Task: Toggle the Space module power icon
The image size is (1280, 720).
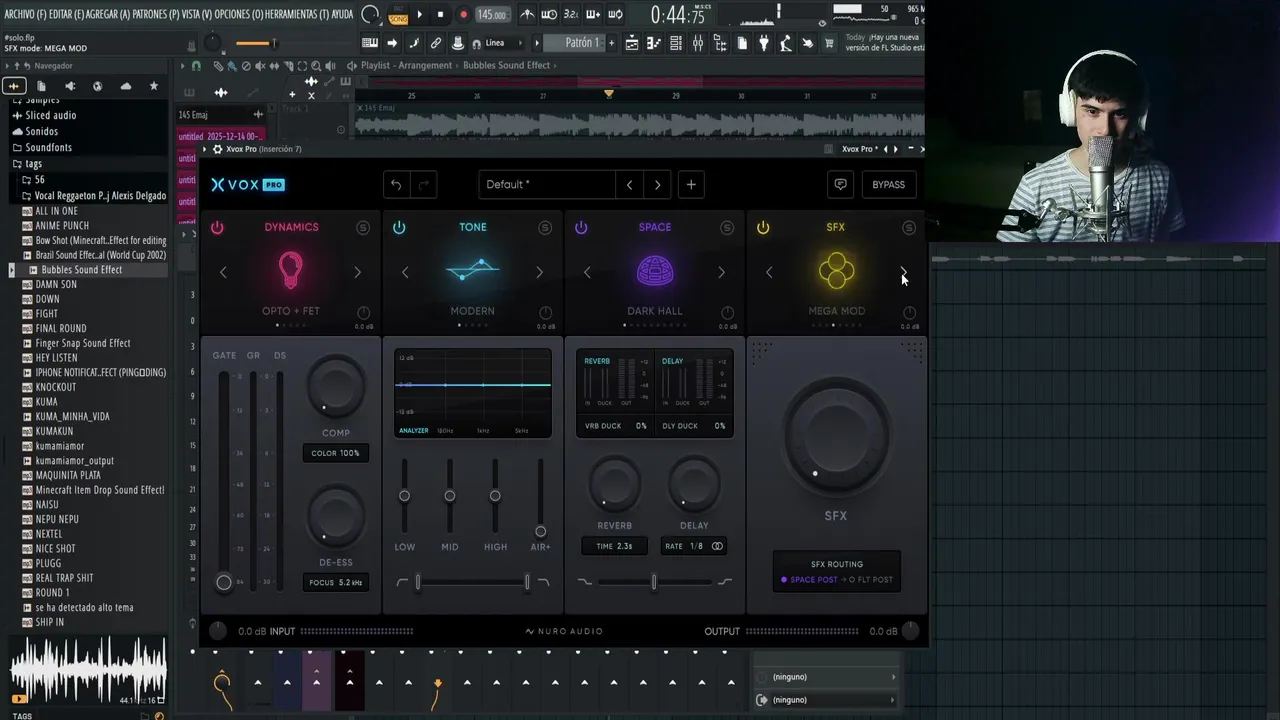Action: [581, 228]
